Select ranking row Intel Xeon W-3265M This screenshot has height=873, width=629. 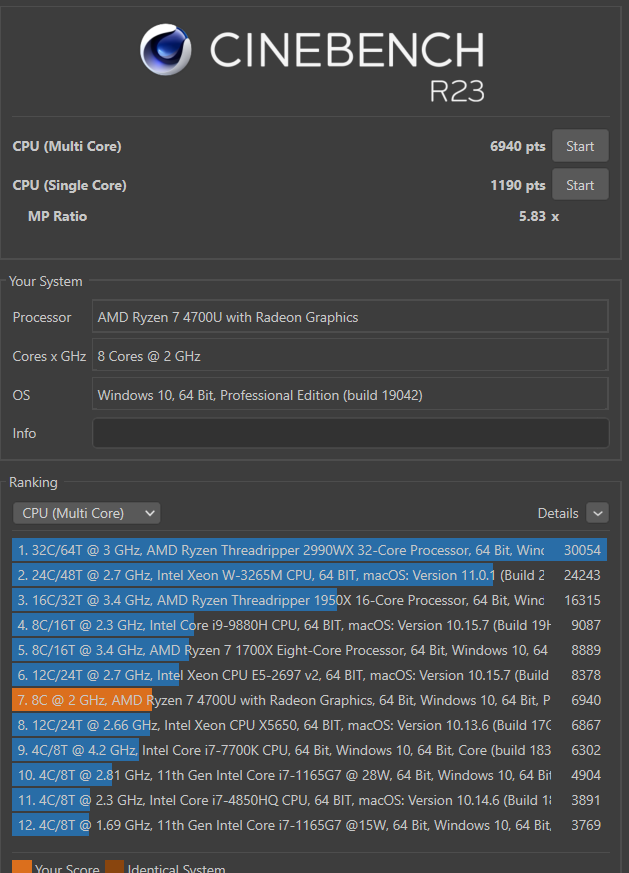(309, 575)
